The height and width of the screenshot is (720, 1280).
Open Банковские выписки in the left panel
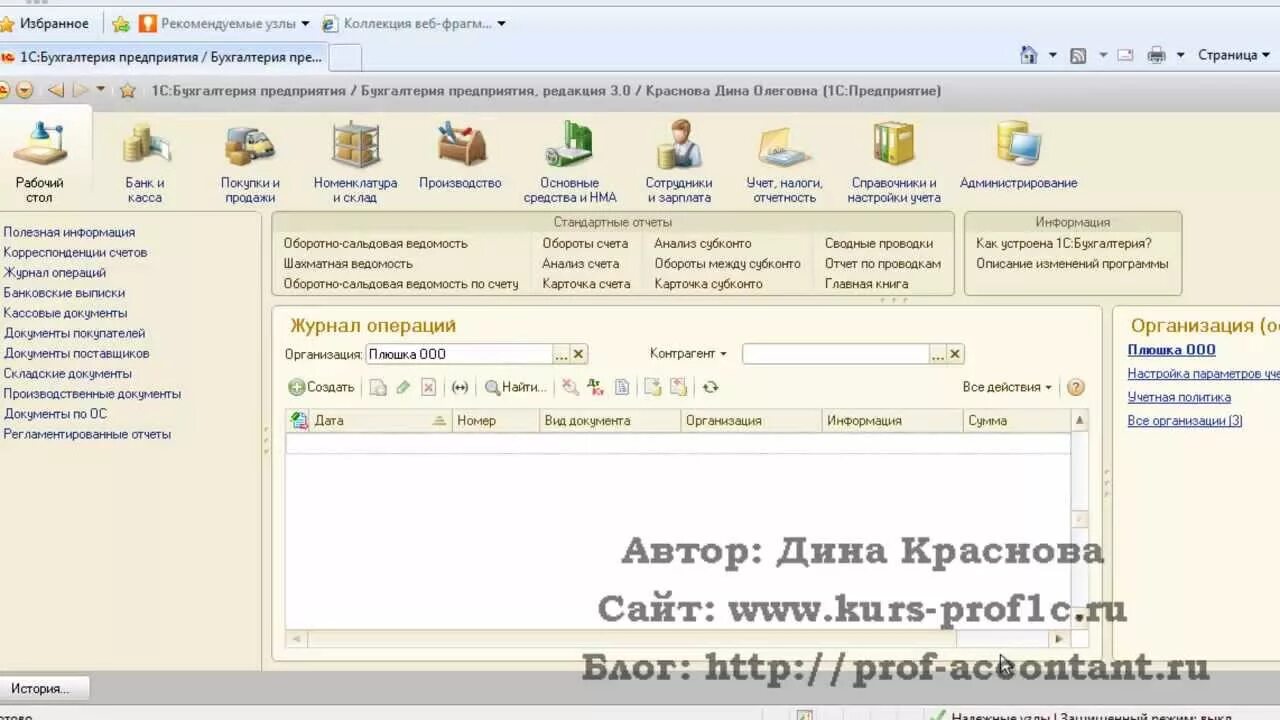64,293
